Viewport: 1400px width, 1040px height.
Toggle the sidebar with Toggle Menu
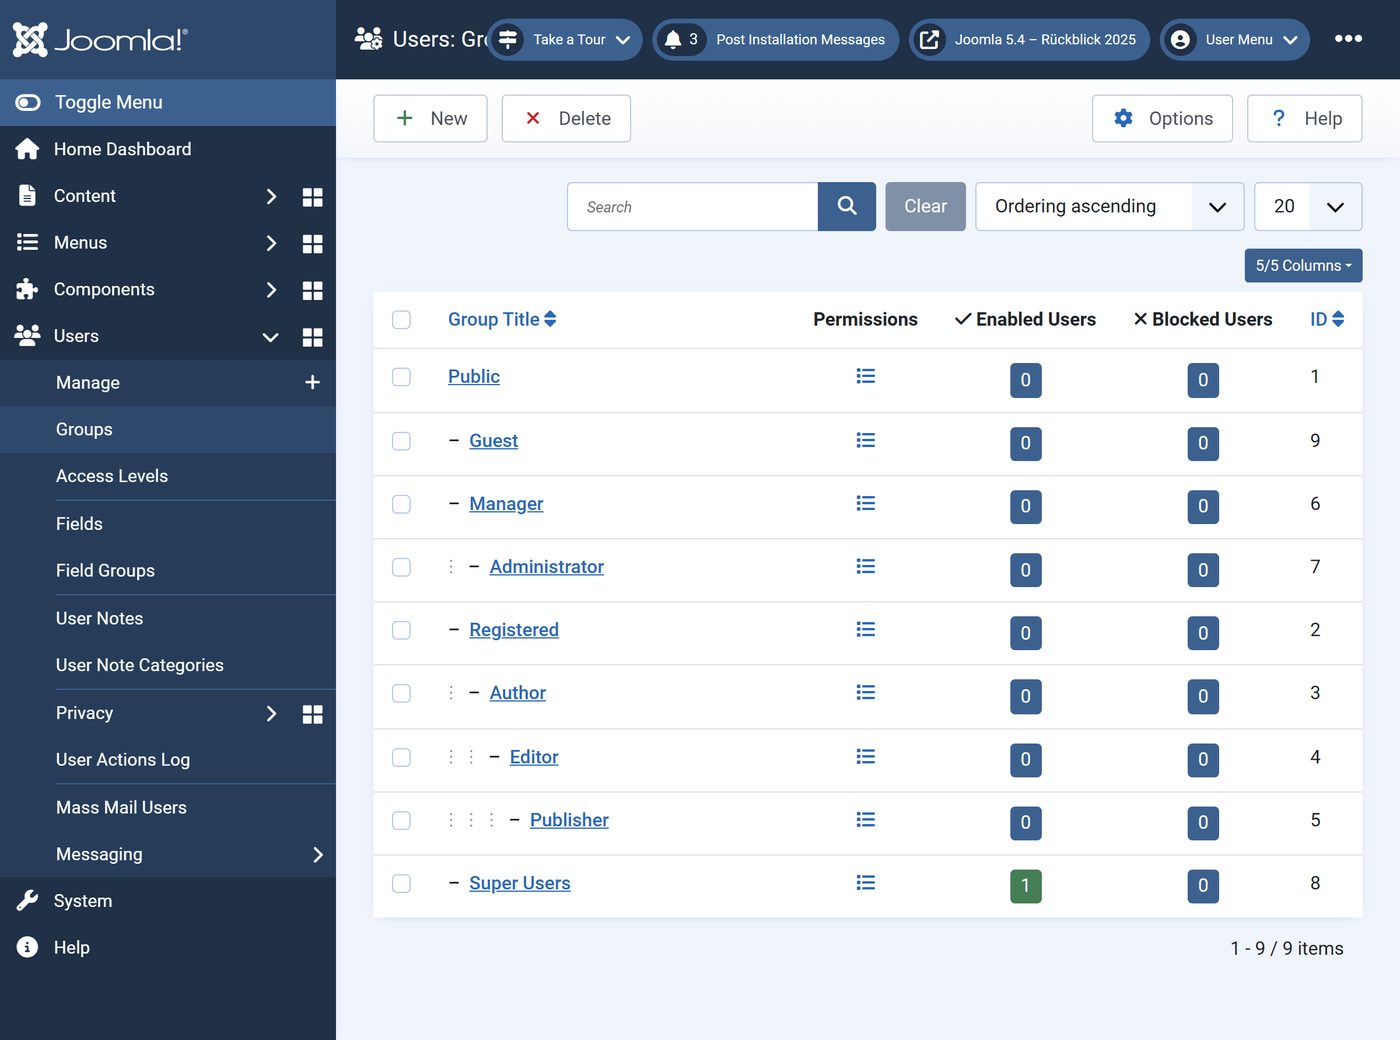168,102
